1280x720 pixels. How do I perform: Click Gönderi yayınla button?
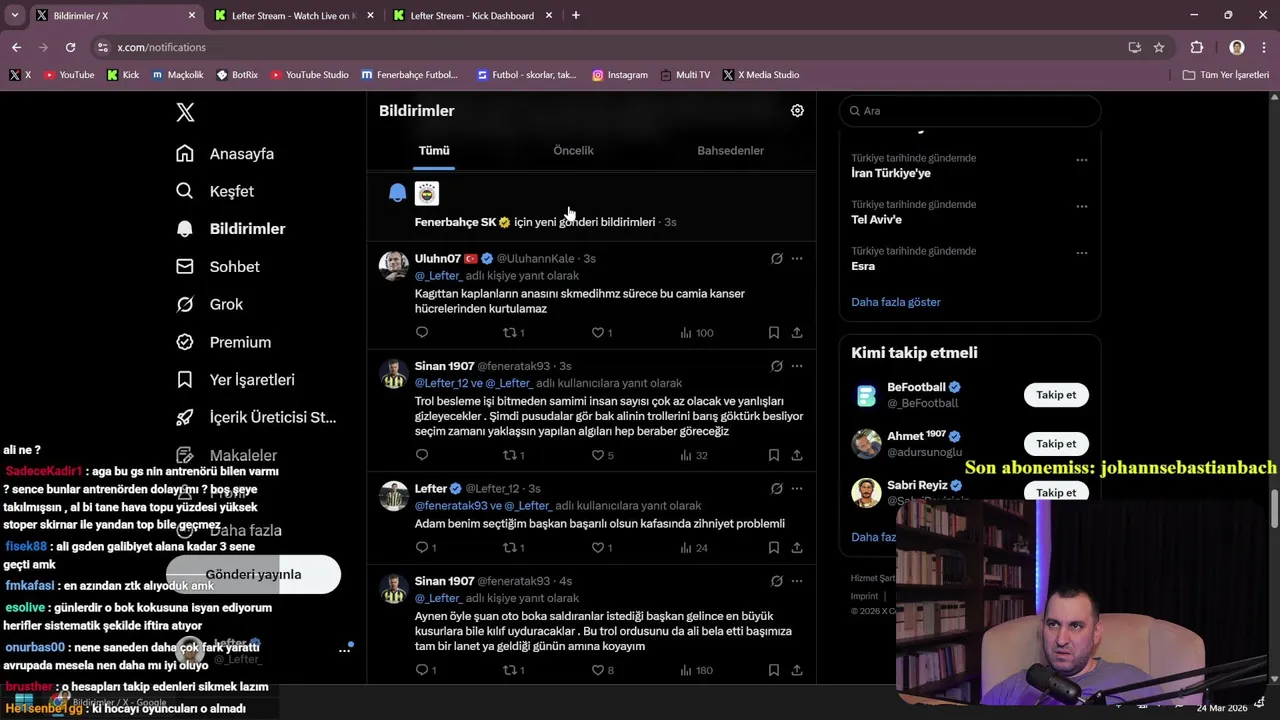(x=253, y=574)
